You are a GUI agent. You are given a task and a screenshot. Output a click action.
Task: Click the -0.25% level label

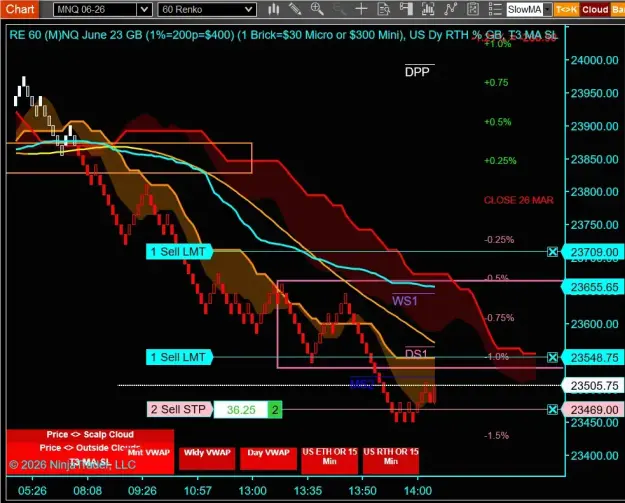click(x=499, y=240)
